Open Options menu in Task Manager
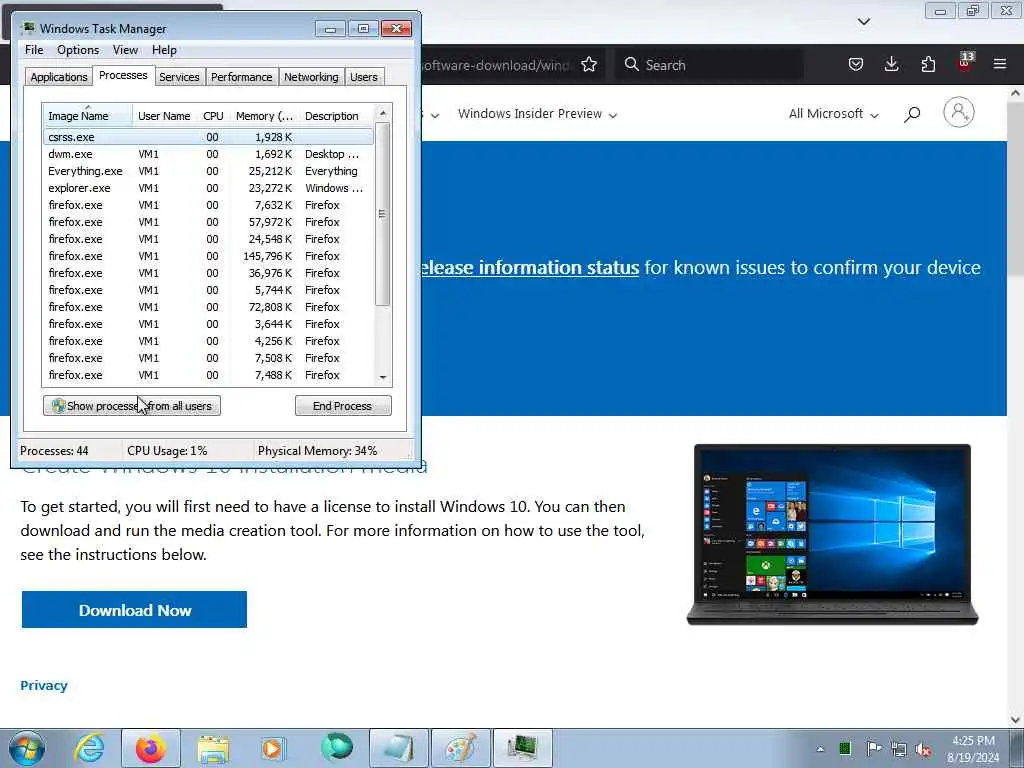 pos(78,50)
